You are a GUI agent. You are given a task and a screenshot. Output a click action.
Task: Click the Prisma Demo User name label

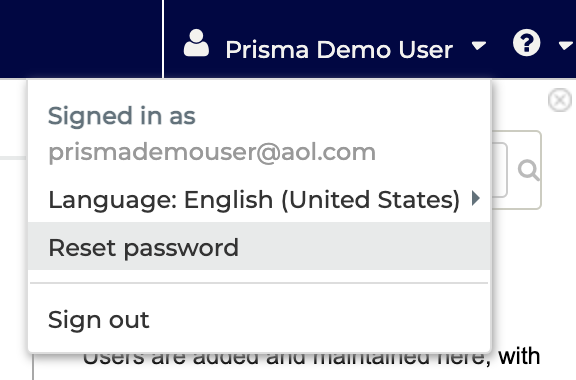[x=339, y=50]
